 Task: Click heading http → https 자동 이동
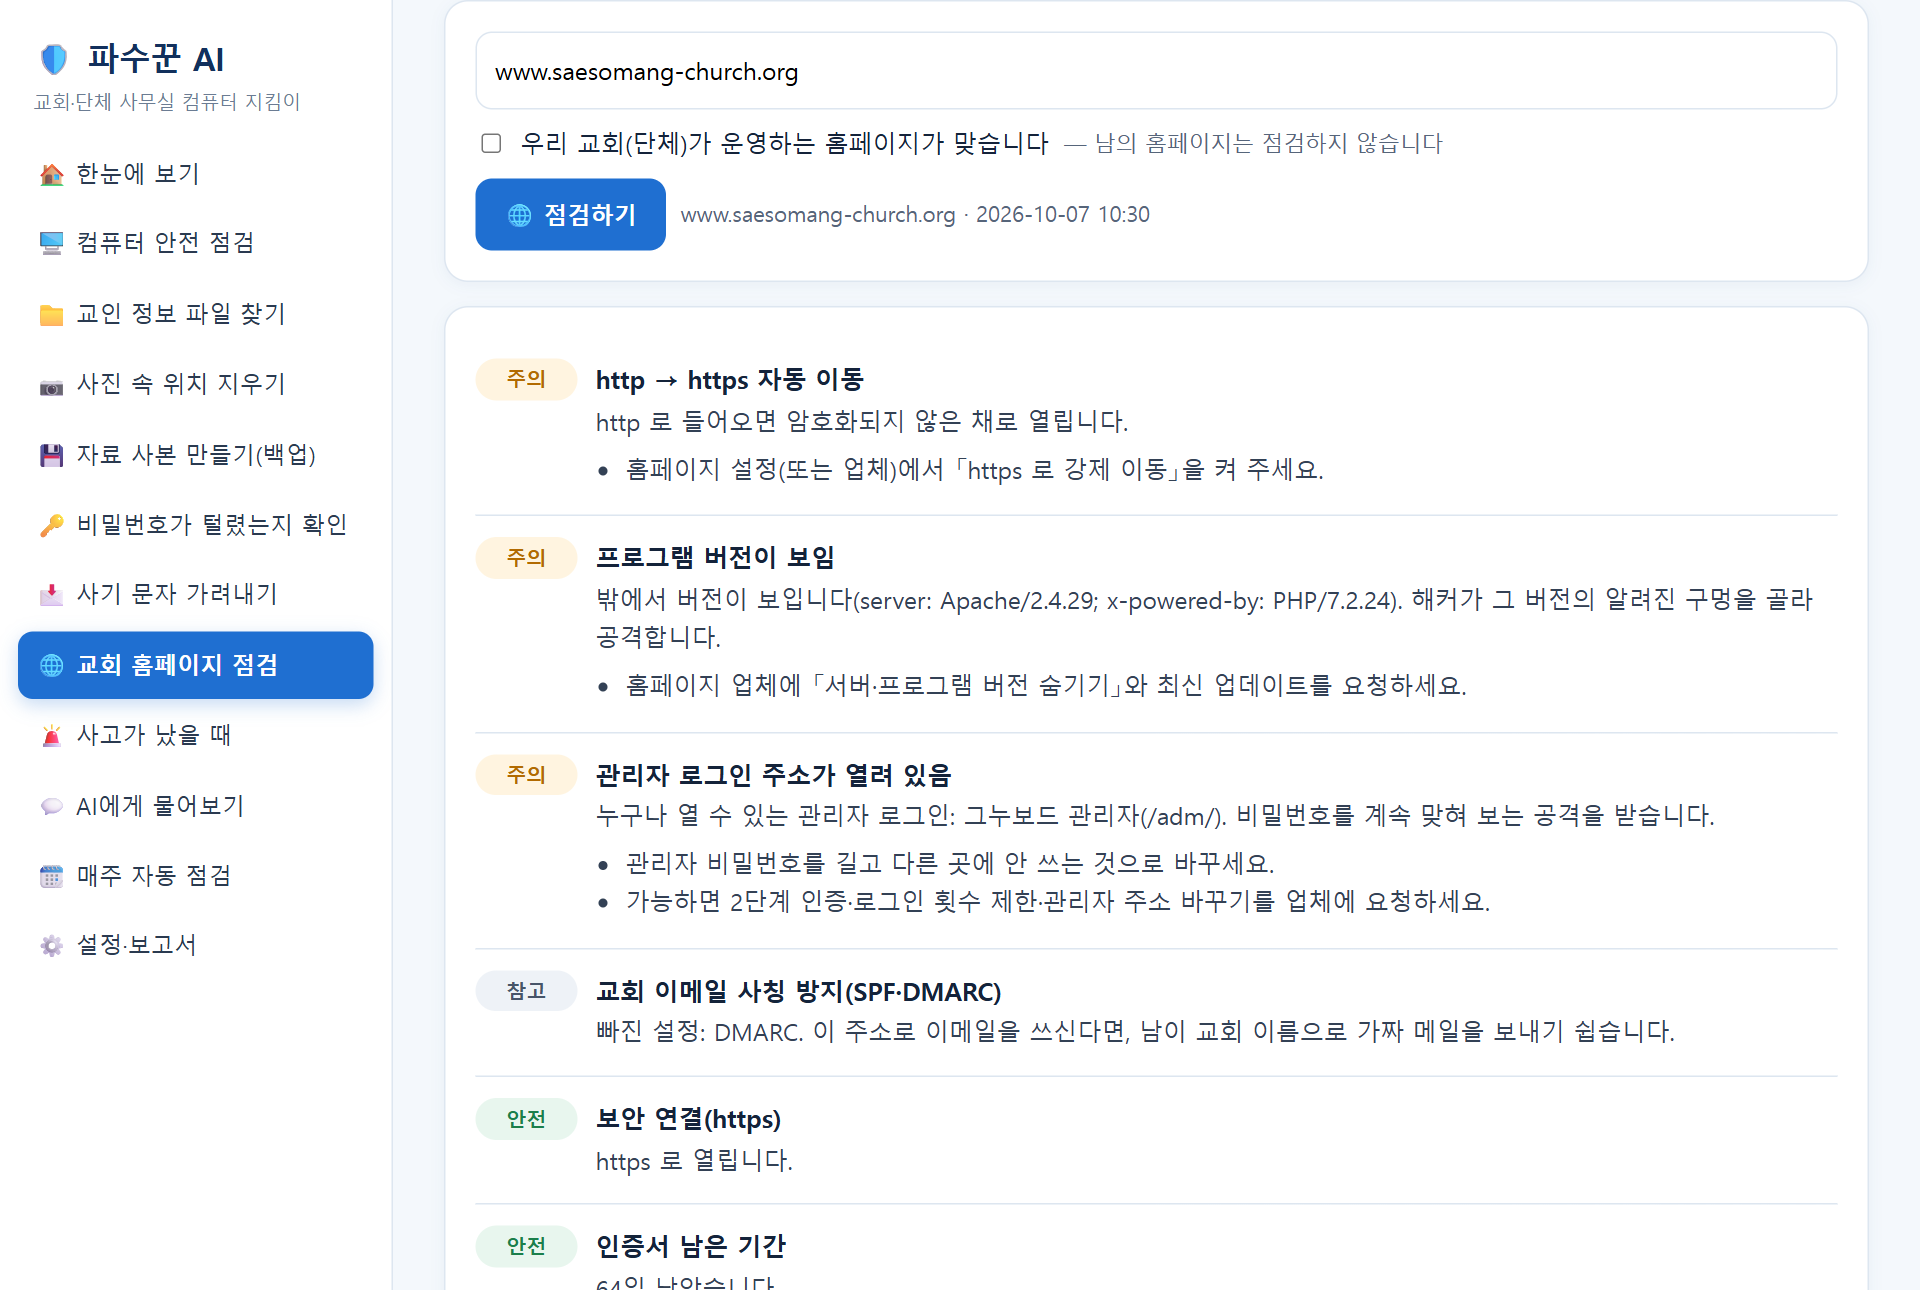(729, 380)
